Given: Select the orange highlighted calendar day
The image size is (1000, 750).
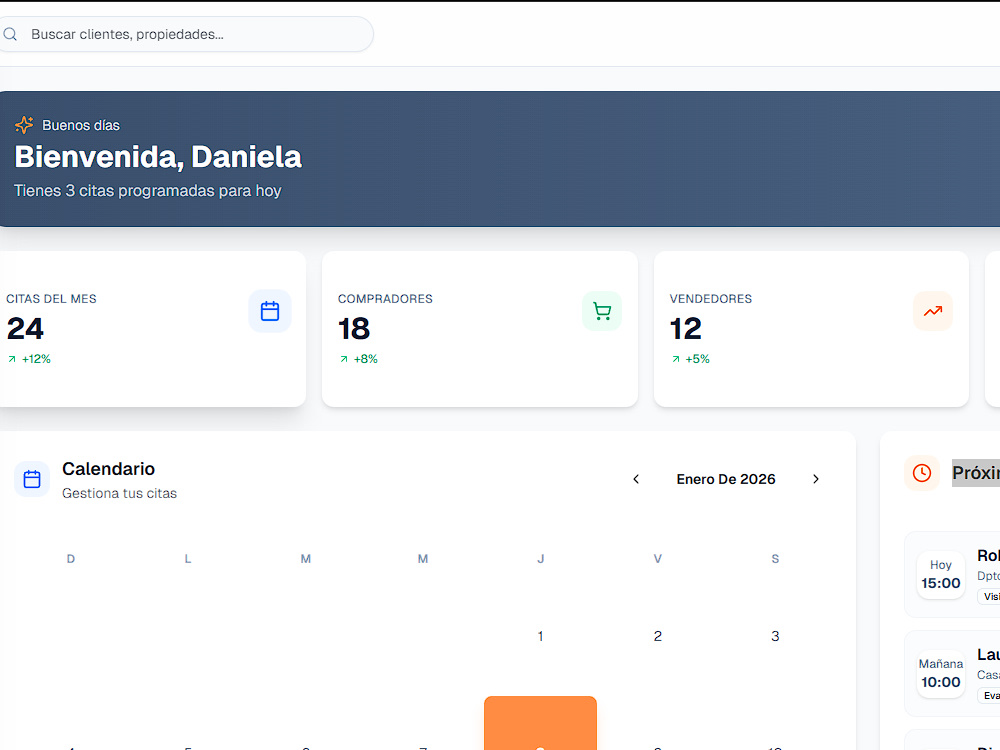Looking at the screenshot, I should click(540, 723).
